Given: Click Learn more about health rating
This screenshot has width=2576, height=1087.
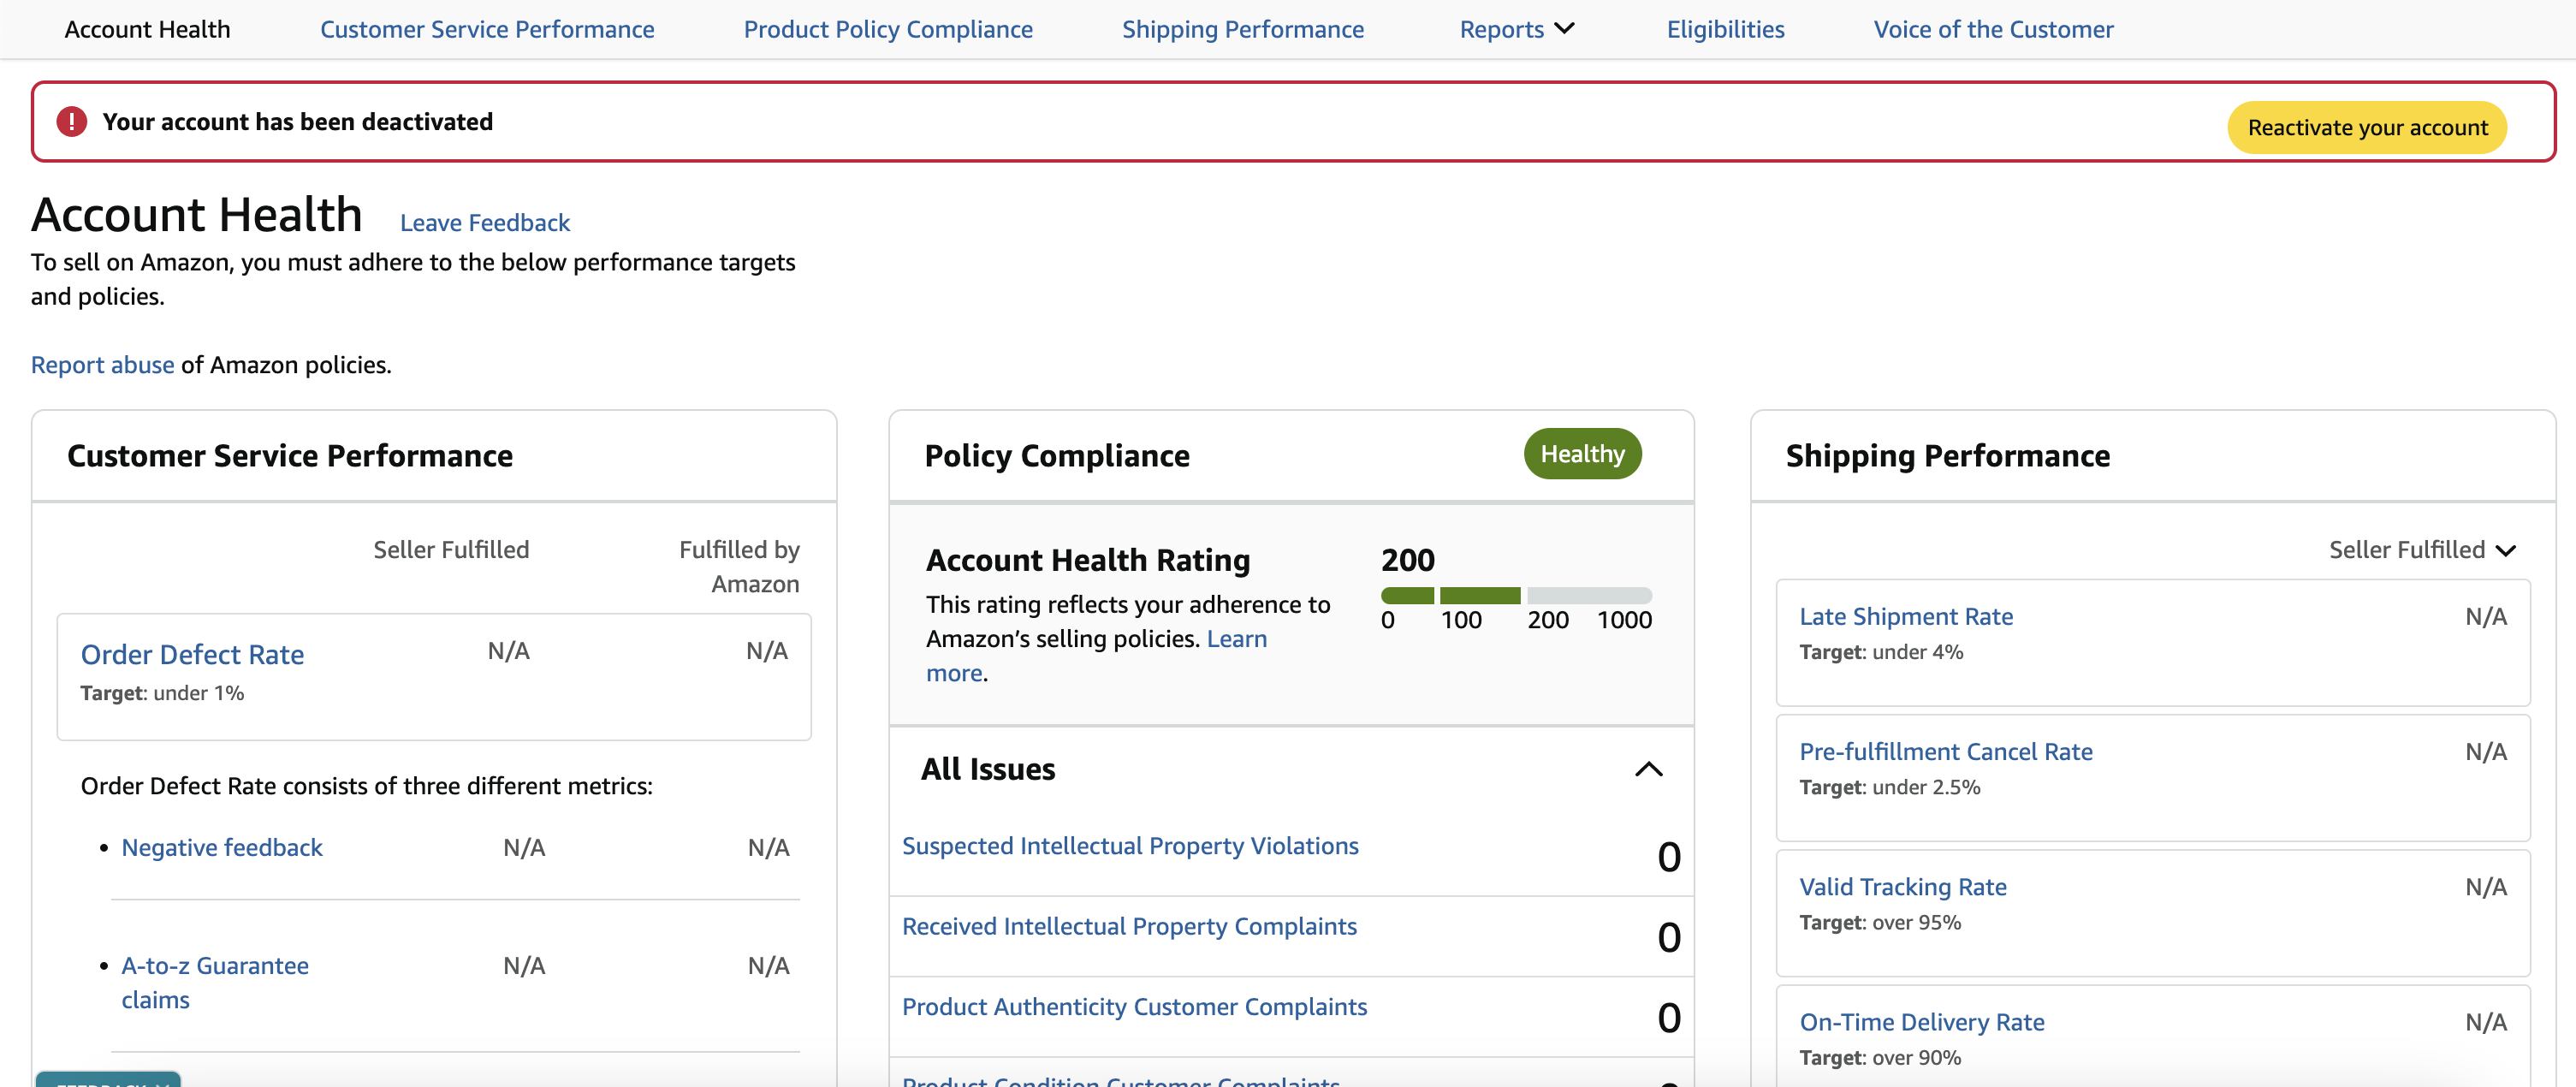Looking at the screenshot, I should coord(1236,639).
